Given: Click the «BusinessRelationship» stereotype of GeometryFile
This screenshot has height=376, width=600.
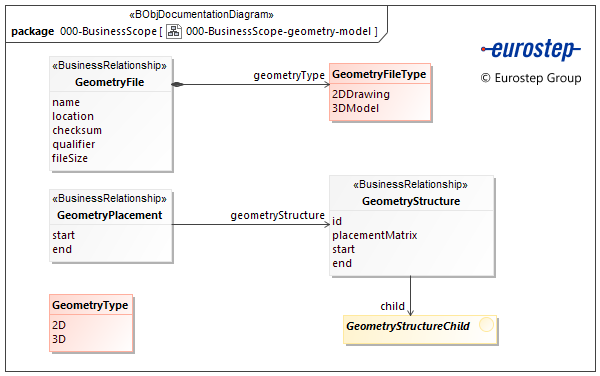Looking at the screenshot, I should 109,66.
